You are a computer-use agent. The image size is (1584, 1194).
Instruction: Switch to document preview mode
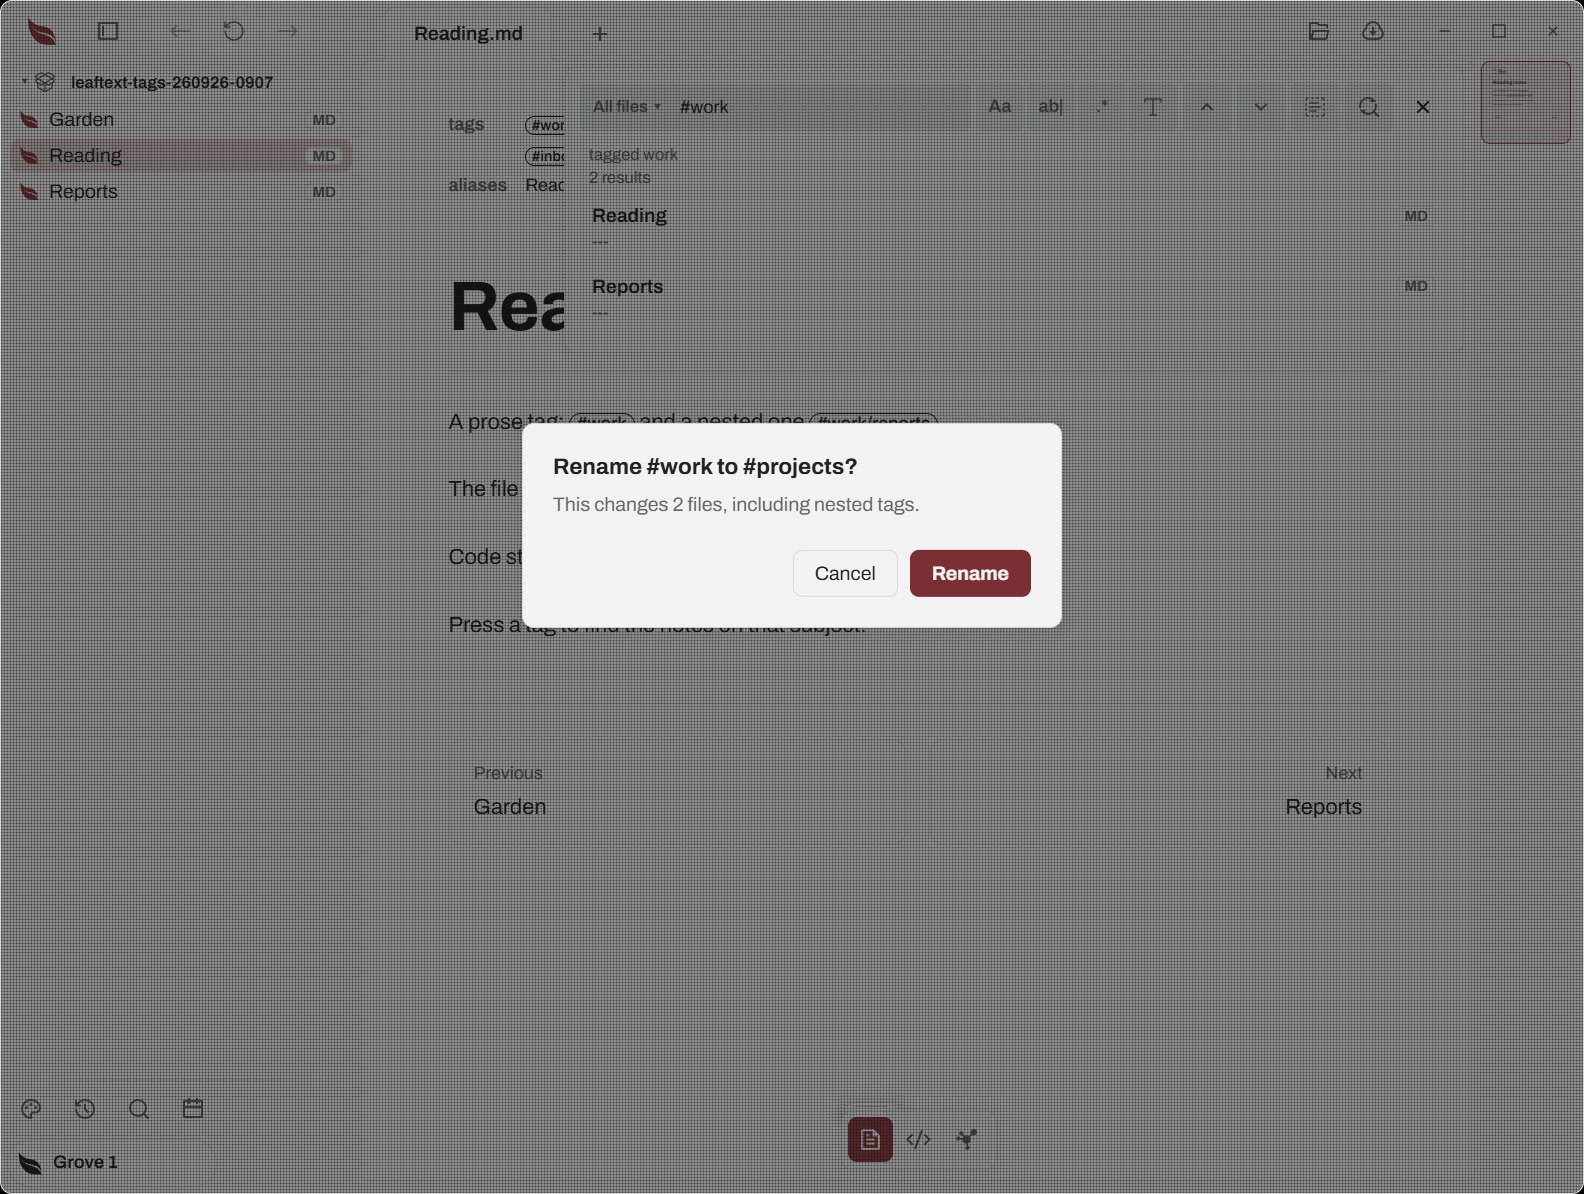click(x=870, y=1139)
